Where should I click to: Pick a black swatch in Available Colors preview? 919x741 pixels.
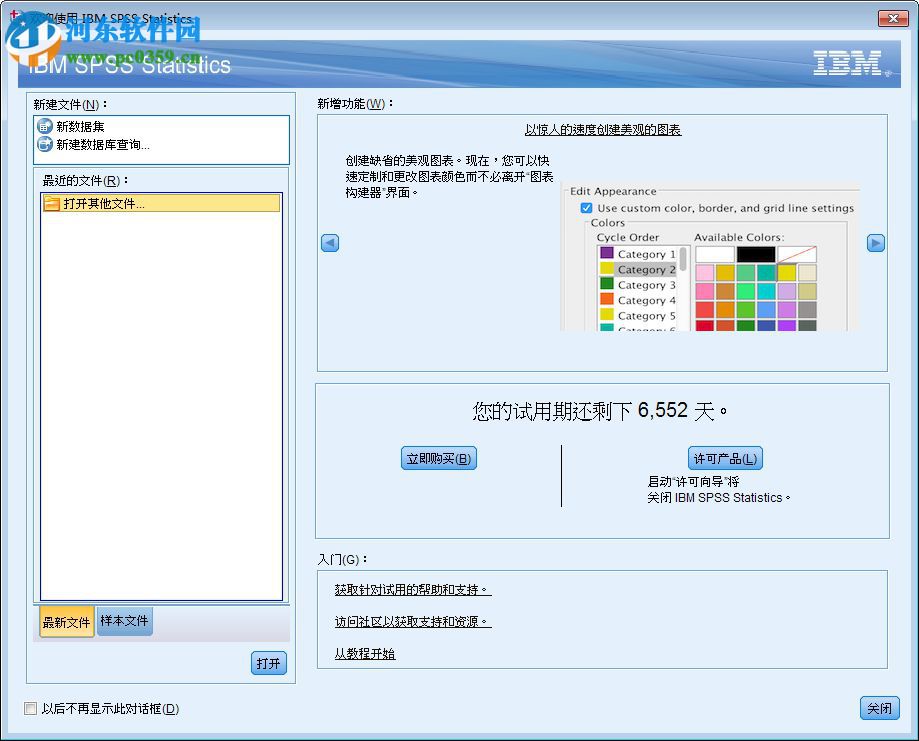pos(756,254)
